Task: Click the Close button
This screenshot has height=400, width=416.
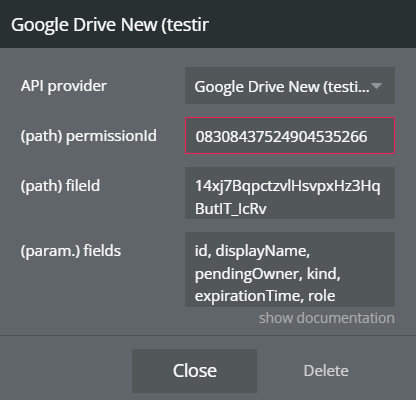Action: click(x=194, y=371)
